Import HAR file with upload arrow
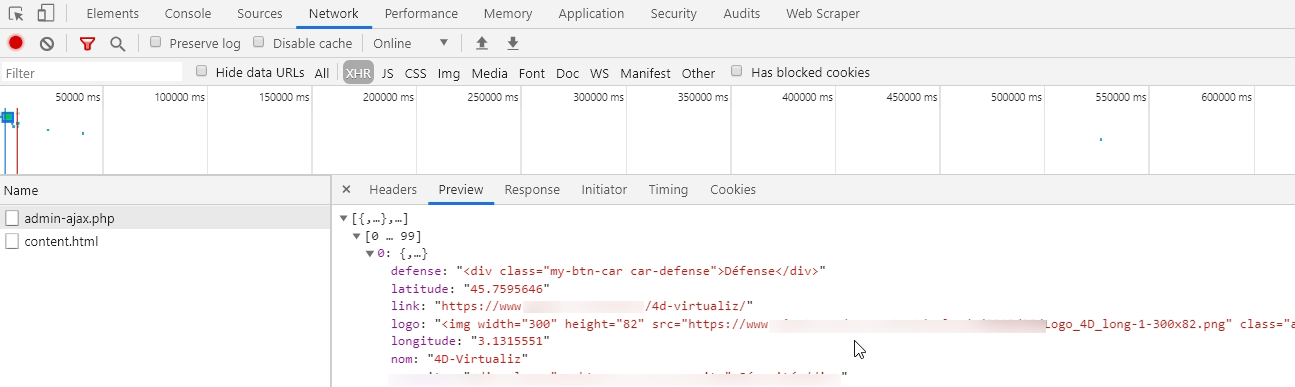 (x=482, y=43)
